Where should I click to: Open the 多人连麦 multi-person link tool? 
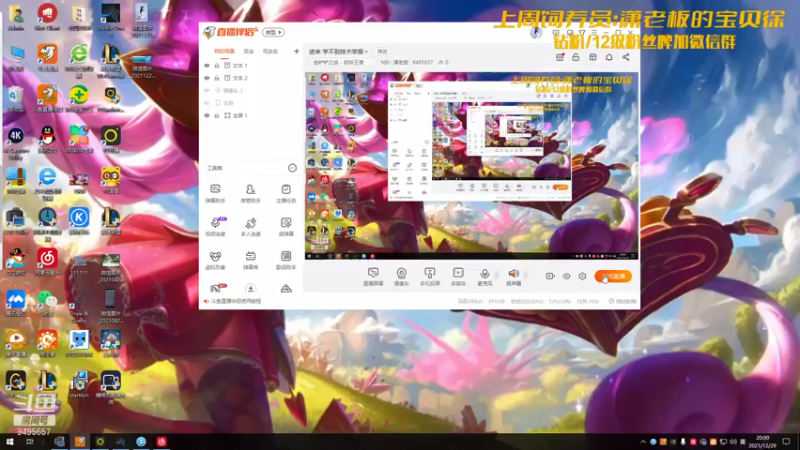tap(250, 227)
